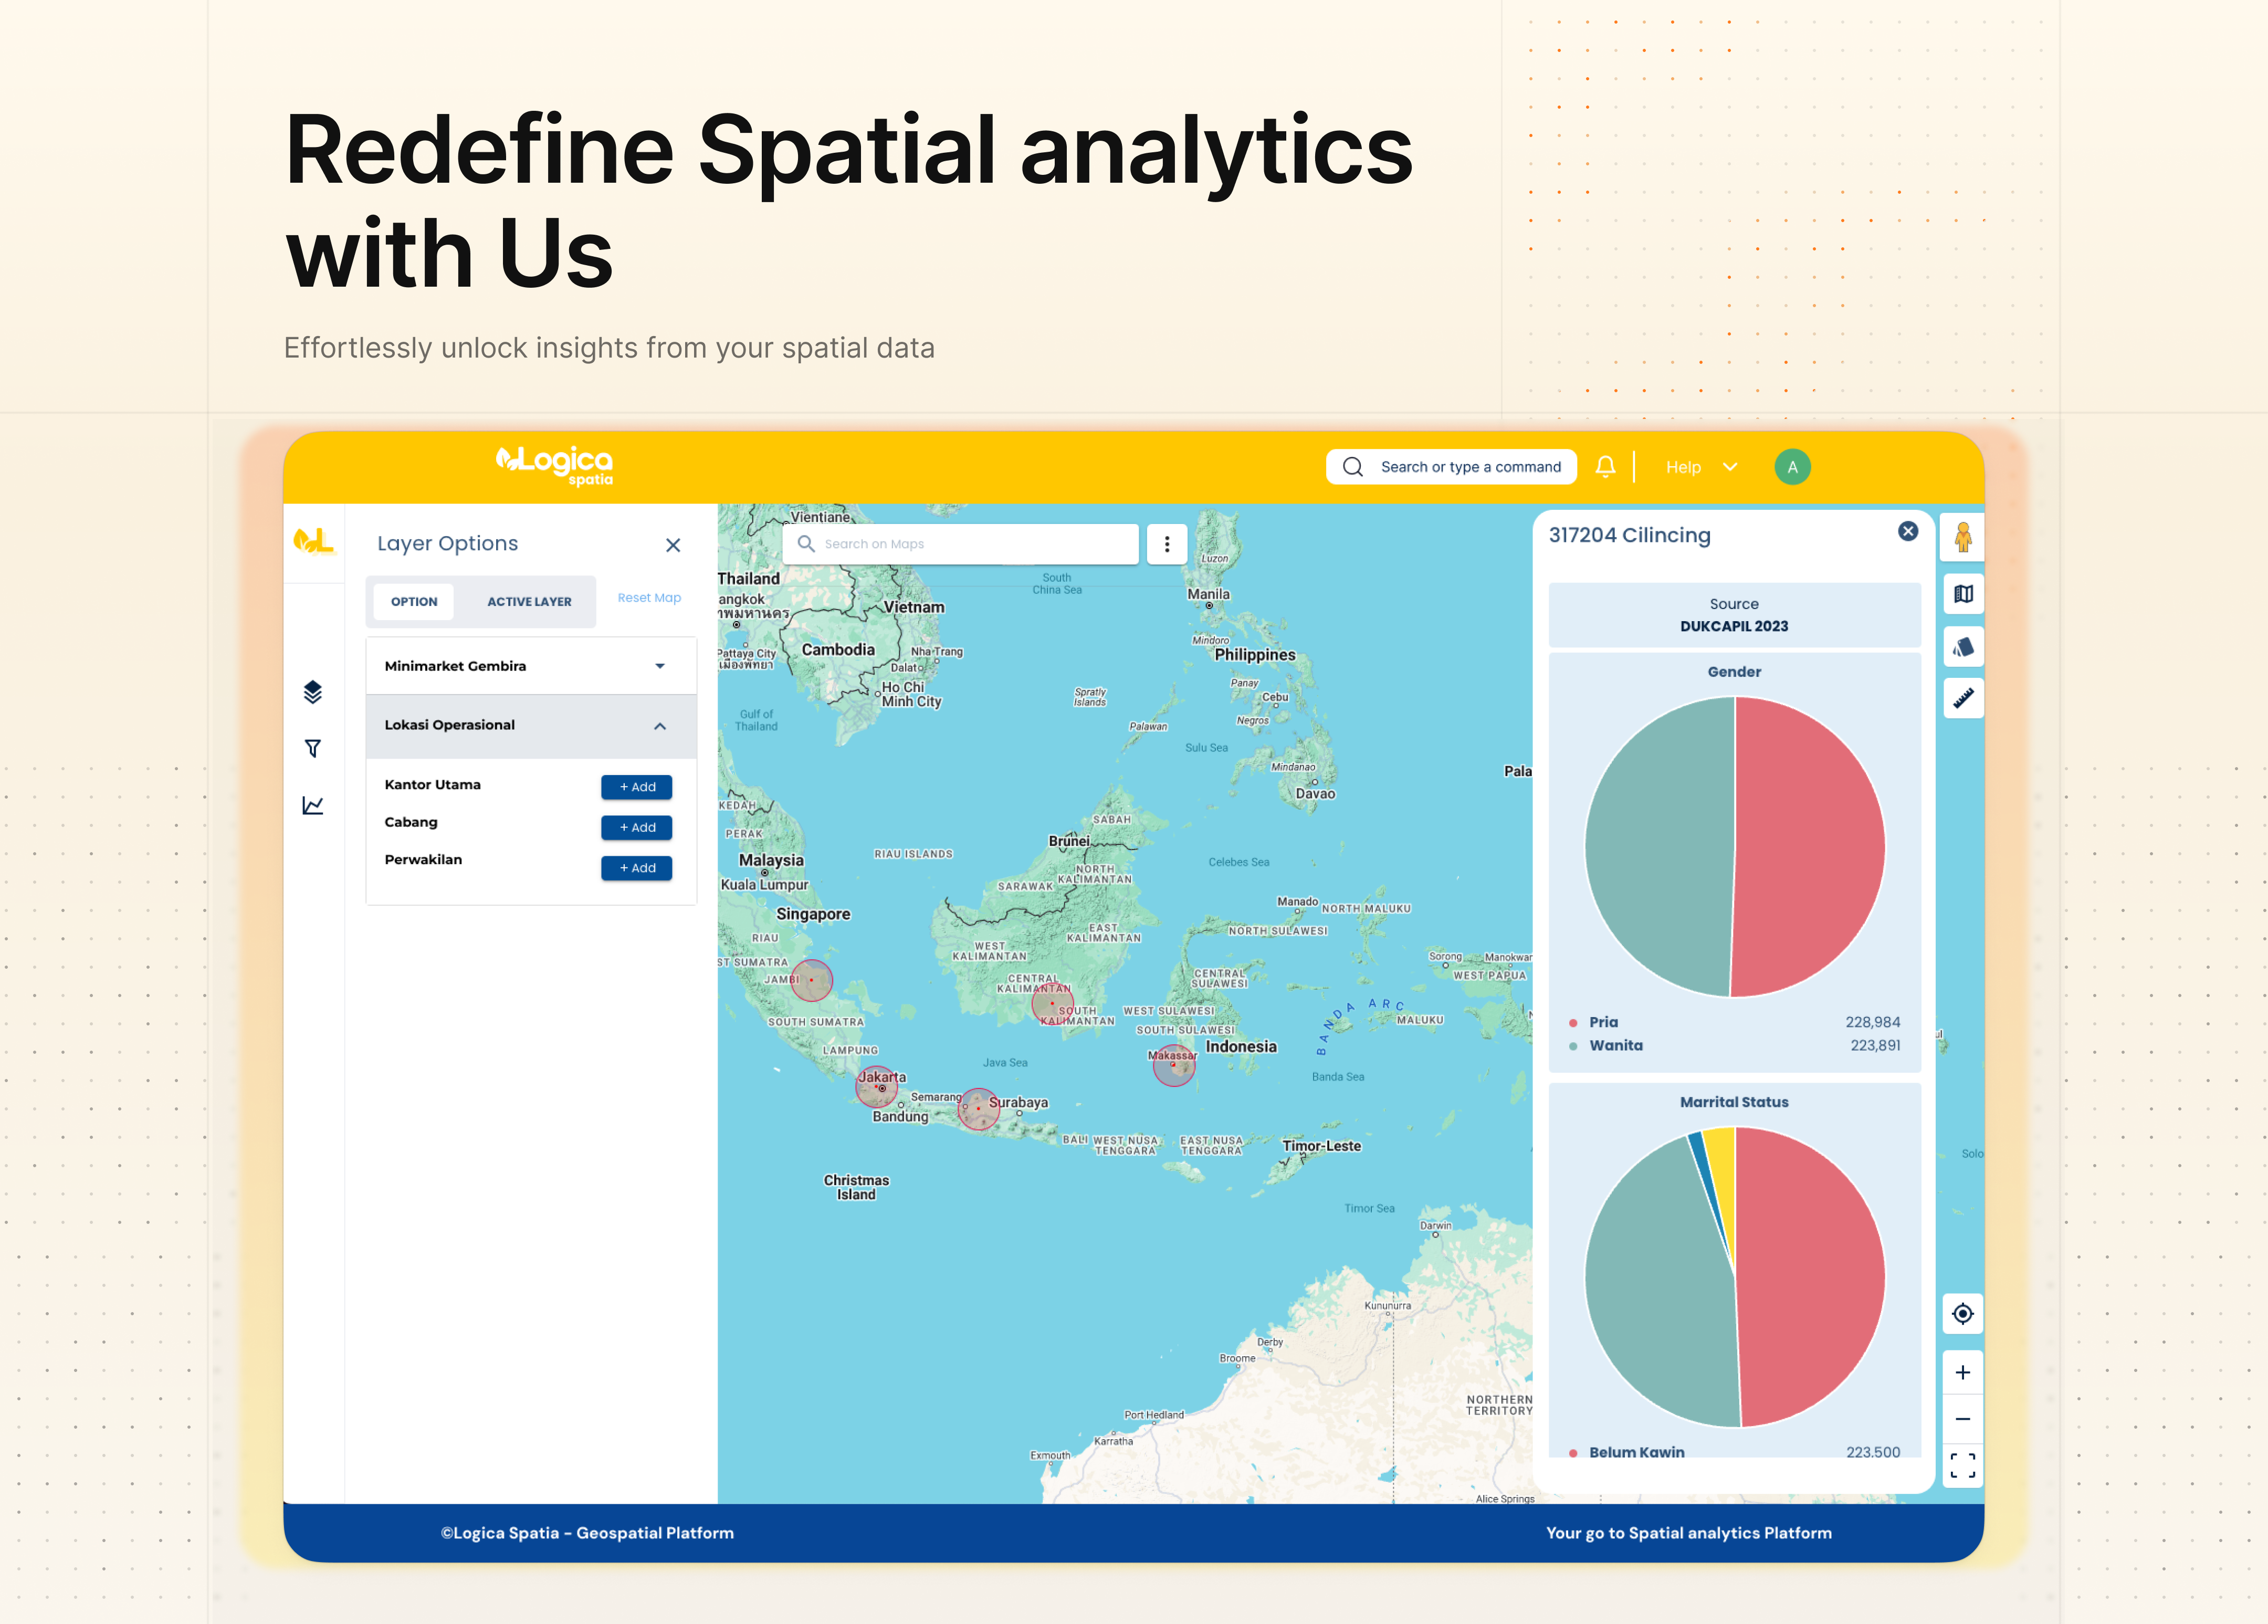Viewport: 2268px width, 1624px height.
Task: Open the basemap map icon
Action: 1962,594
